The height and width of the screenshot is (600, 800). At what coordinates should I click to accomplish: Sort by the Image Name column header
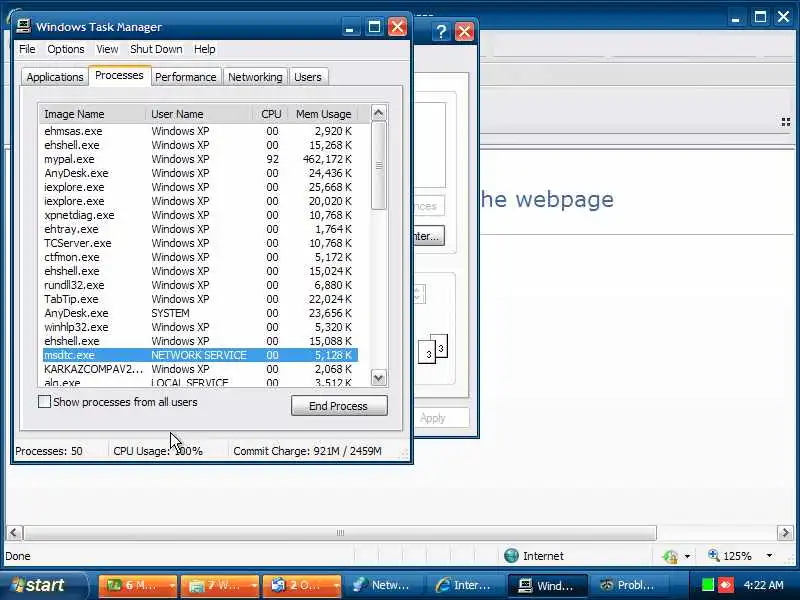(93, 114)
